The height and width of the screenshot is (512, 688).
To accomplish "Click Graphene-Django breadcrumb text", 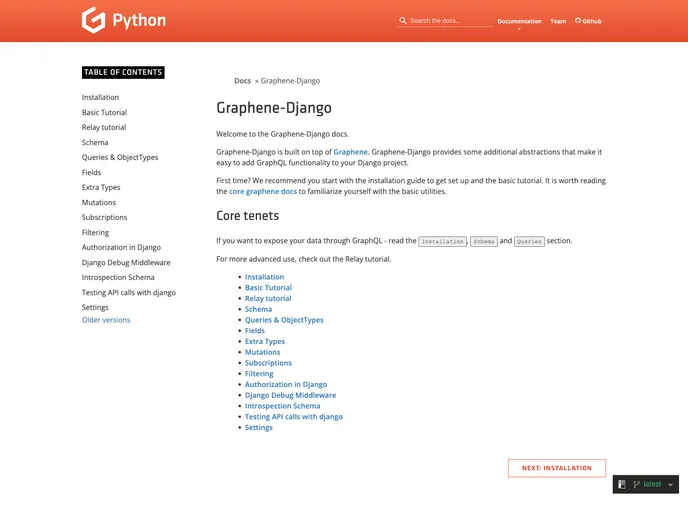I will point(290,81).
